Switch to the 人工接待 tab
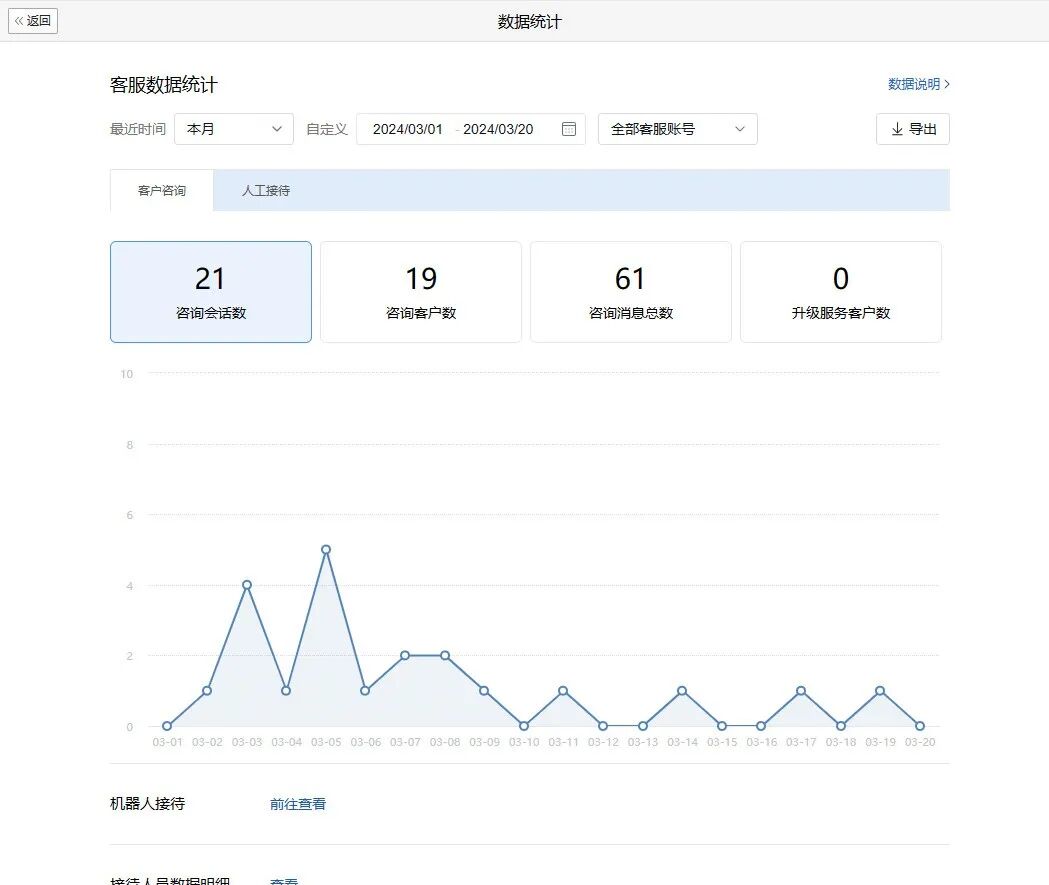The height and width of the screenshot is (885, 1049). (264, 190)
